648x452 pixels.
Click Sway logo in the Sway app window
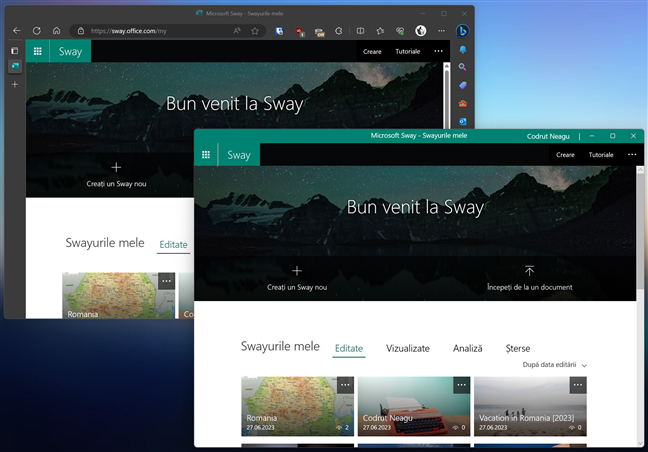[239, 155]
